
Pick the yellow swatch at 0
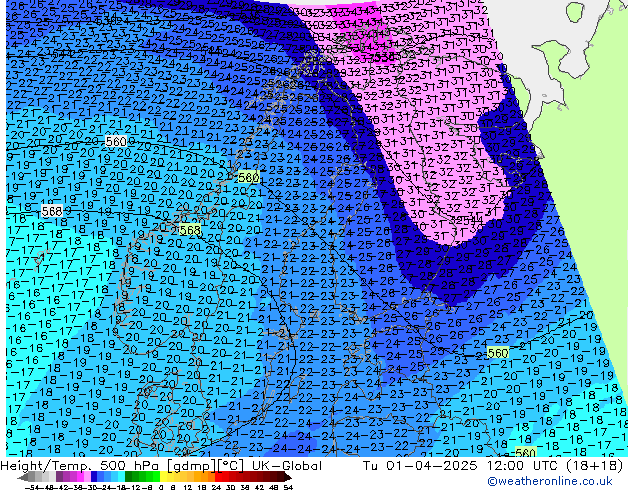click(163, 476)
